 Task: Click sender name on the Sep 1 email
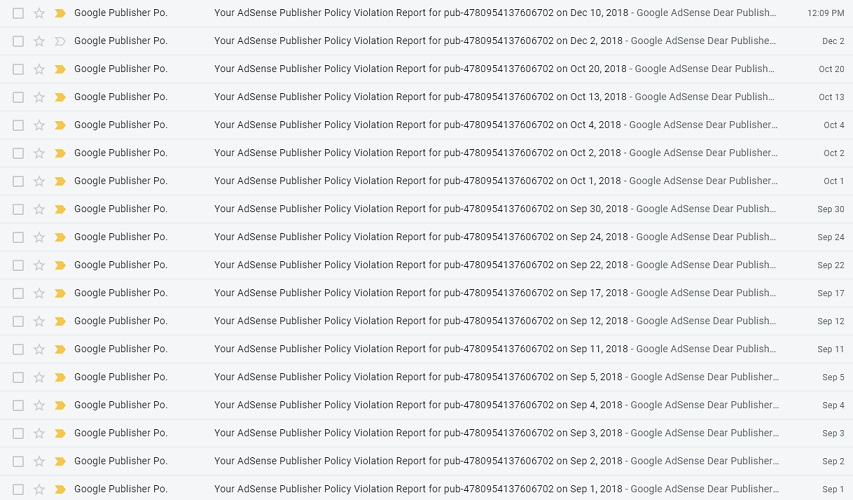[x=121, y=489]
